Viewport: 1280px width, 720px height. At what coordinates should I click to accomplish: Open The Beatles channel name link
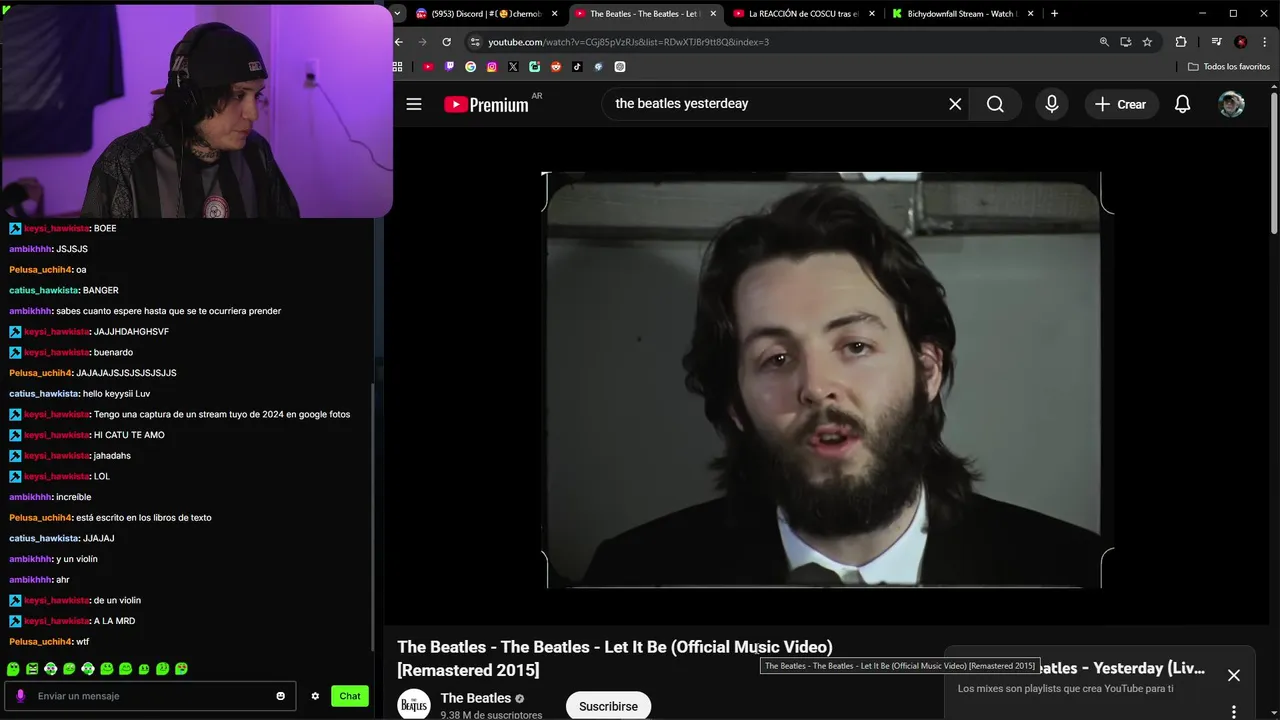point(476,698)
